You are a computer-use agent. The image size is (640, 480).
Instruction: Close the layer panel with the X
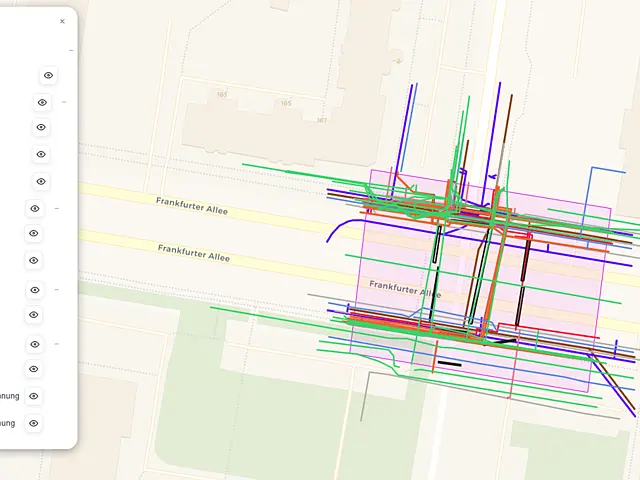(x=62, y=21)
